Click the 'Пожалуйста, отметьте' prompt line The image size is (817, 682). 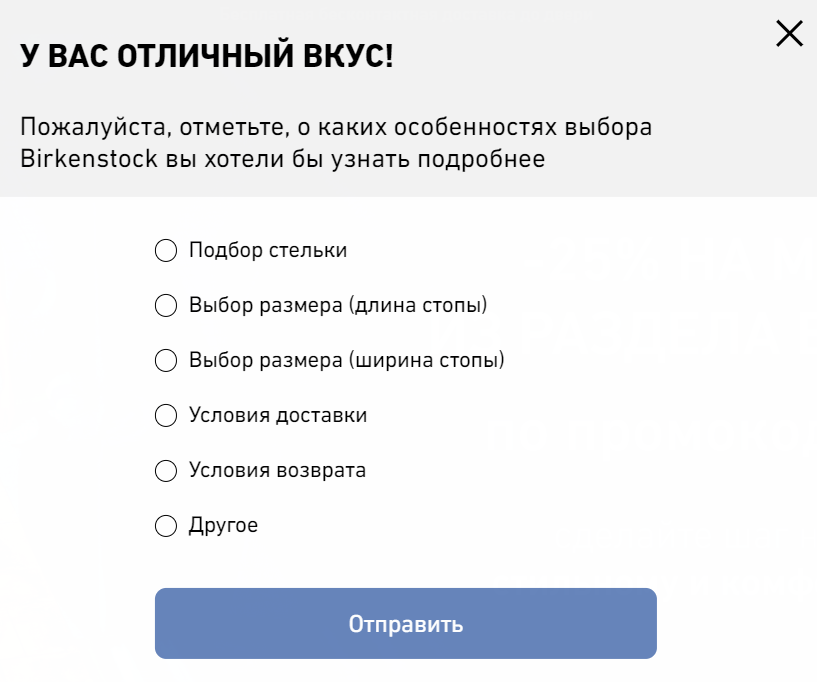coord(130,128)
